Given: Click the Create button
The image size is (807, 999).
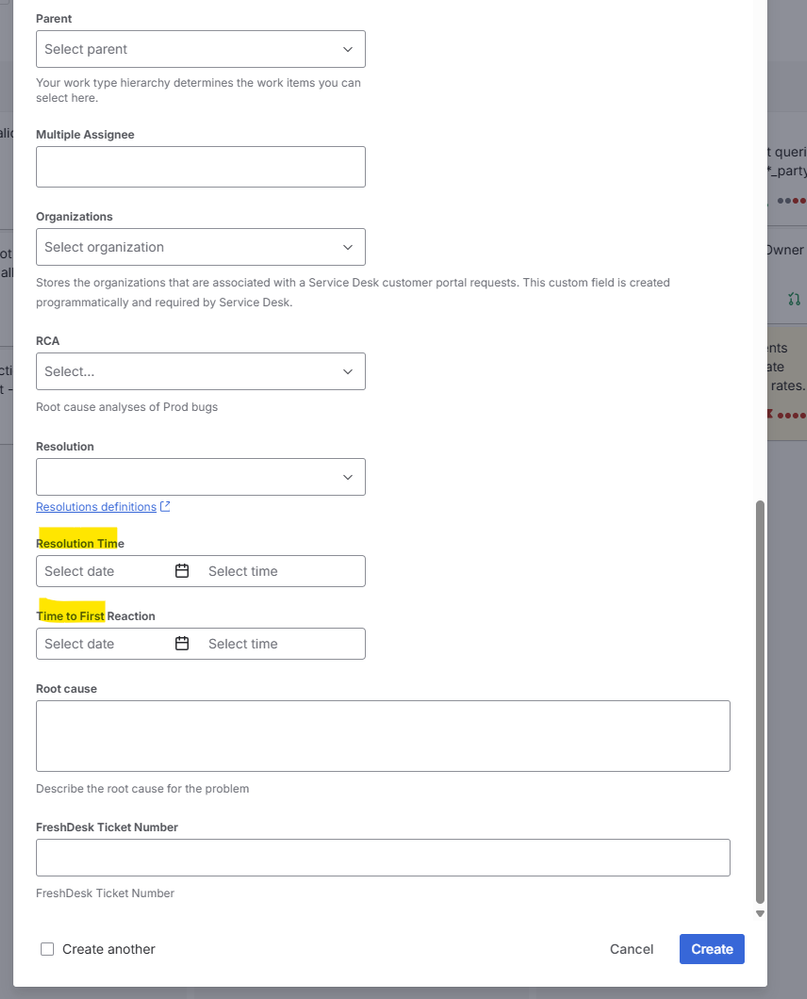Looking at the screenshot, I should 712,949.
